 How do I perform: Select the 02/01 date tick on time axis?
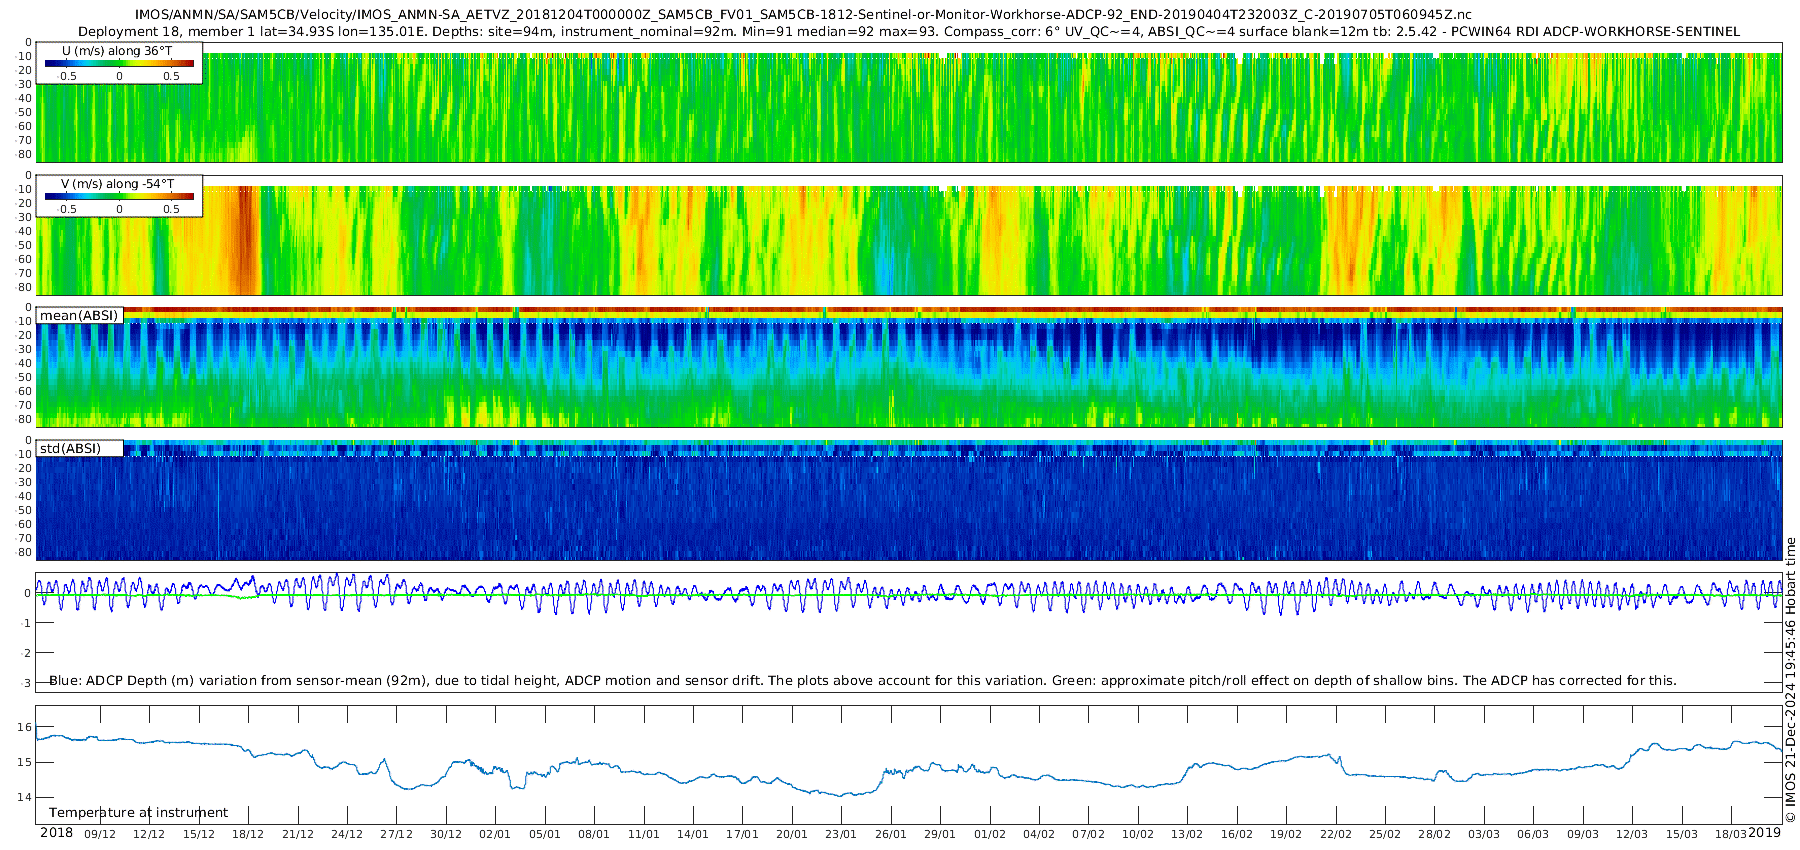(x=495, y=834)
